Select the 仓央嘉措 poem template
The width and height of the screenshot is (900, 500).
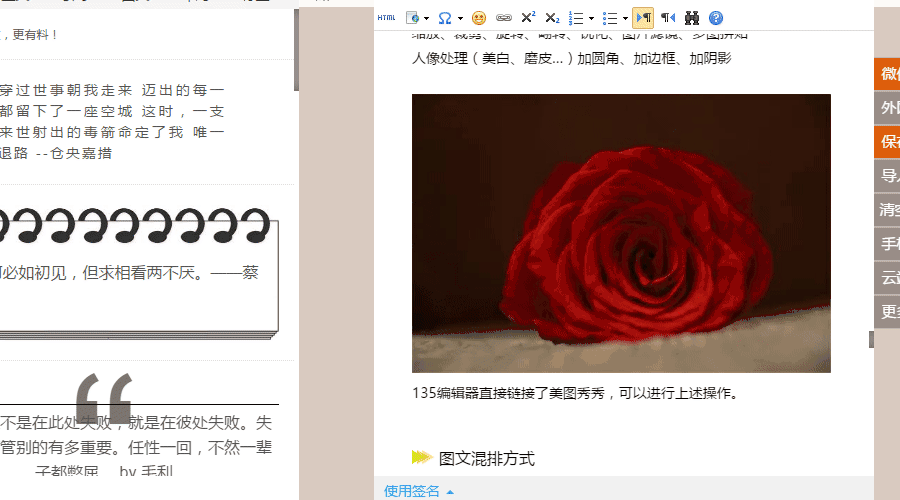coord(112,122)
